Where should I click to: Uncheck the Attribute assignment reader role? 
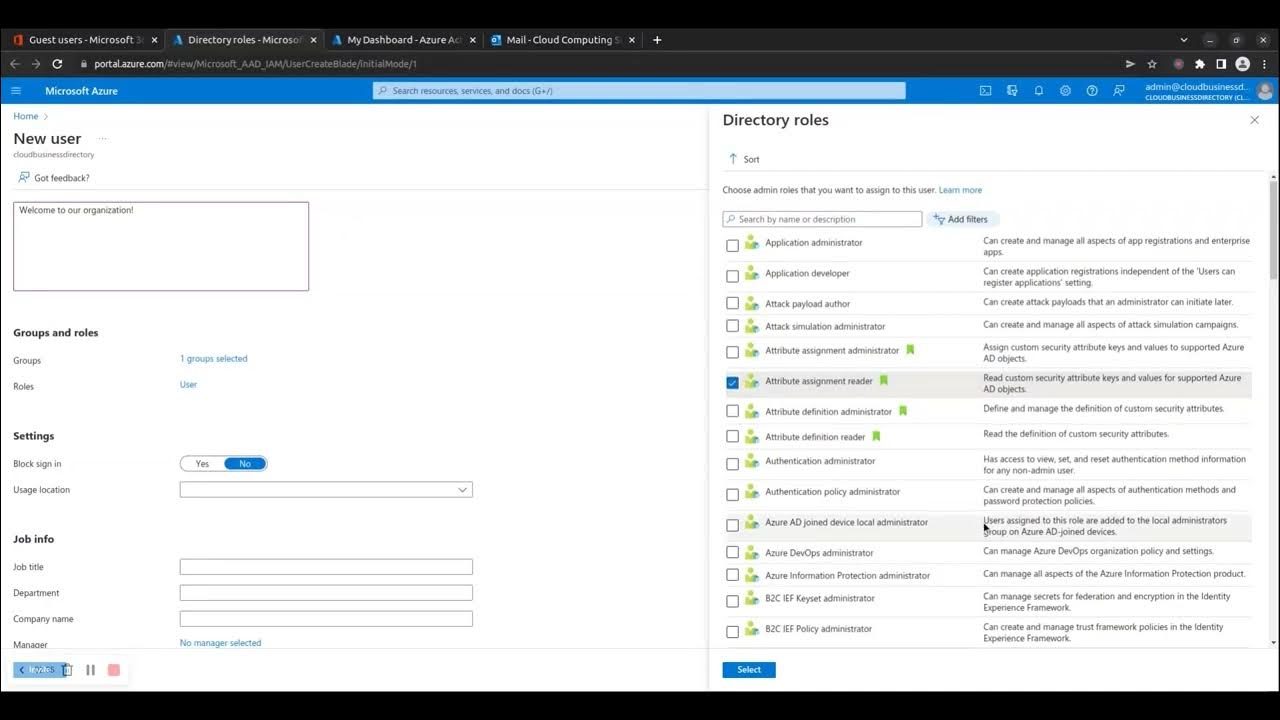point(733,383)
